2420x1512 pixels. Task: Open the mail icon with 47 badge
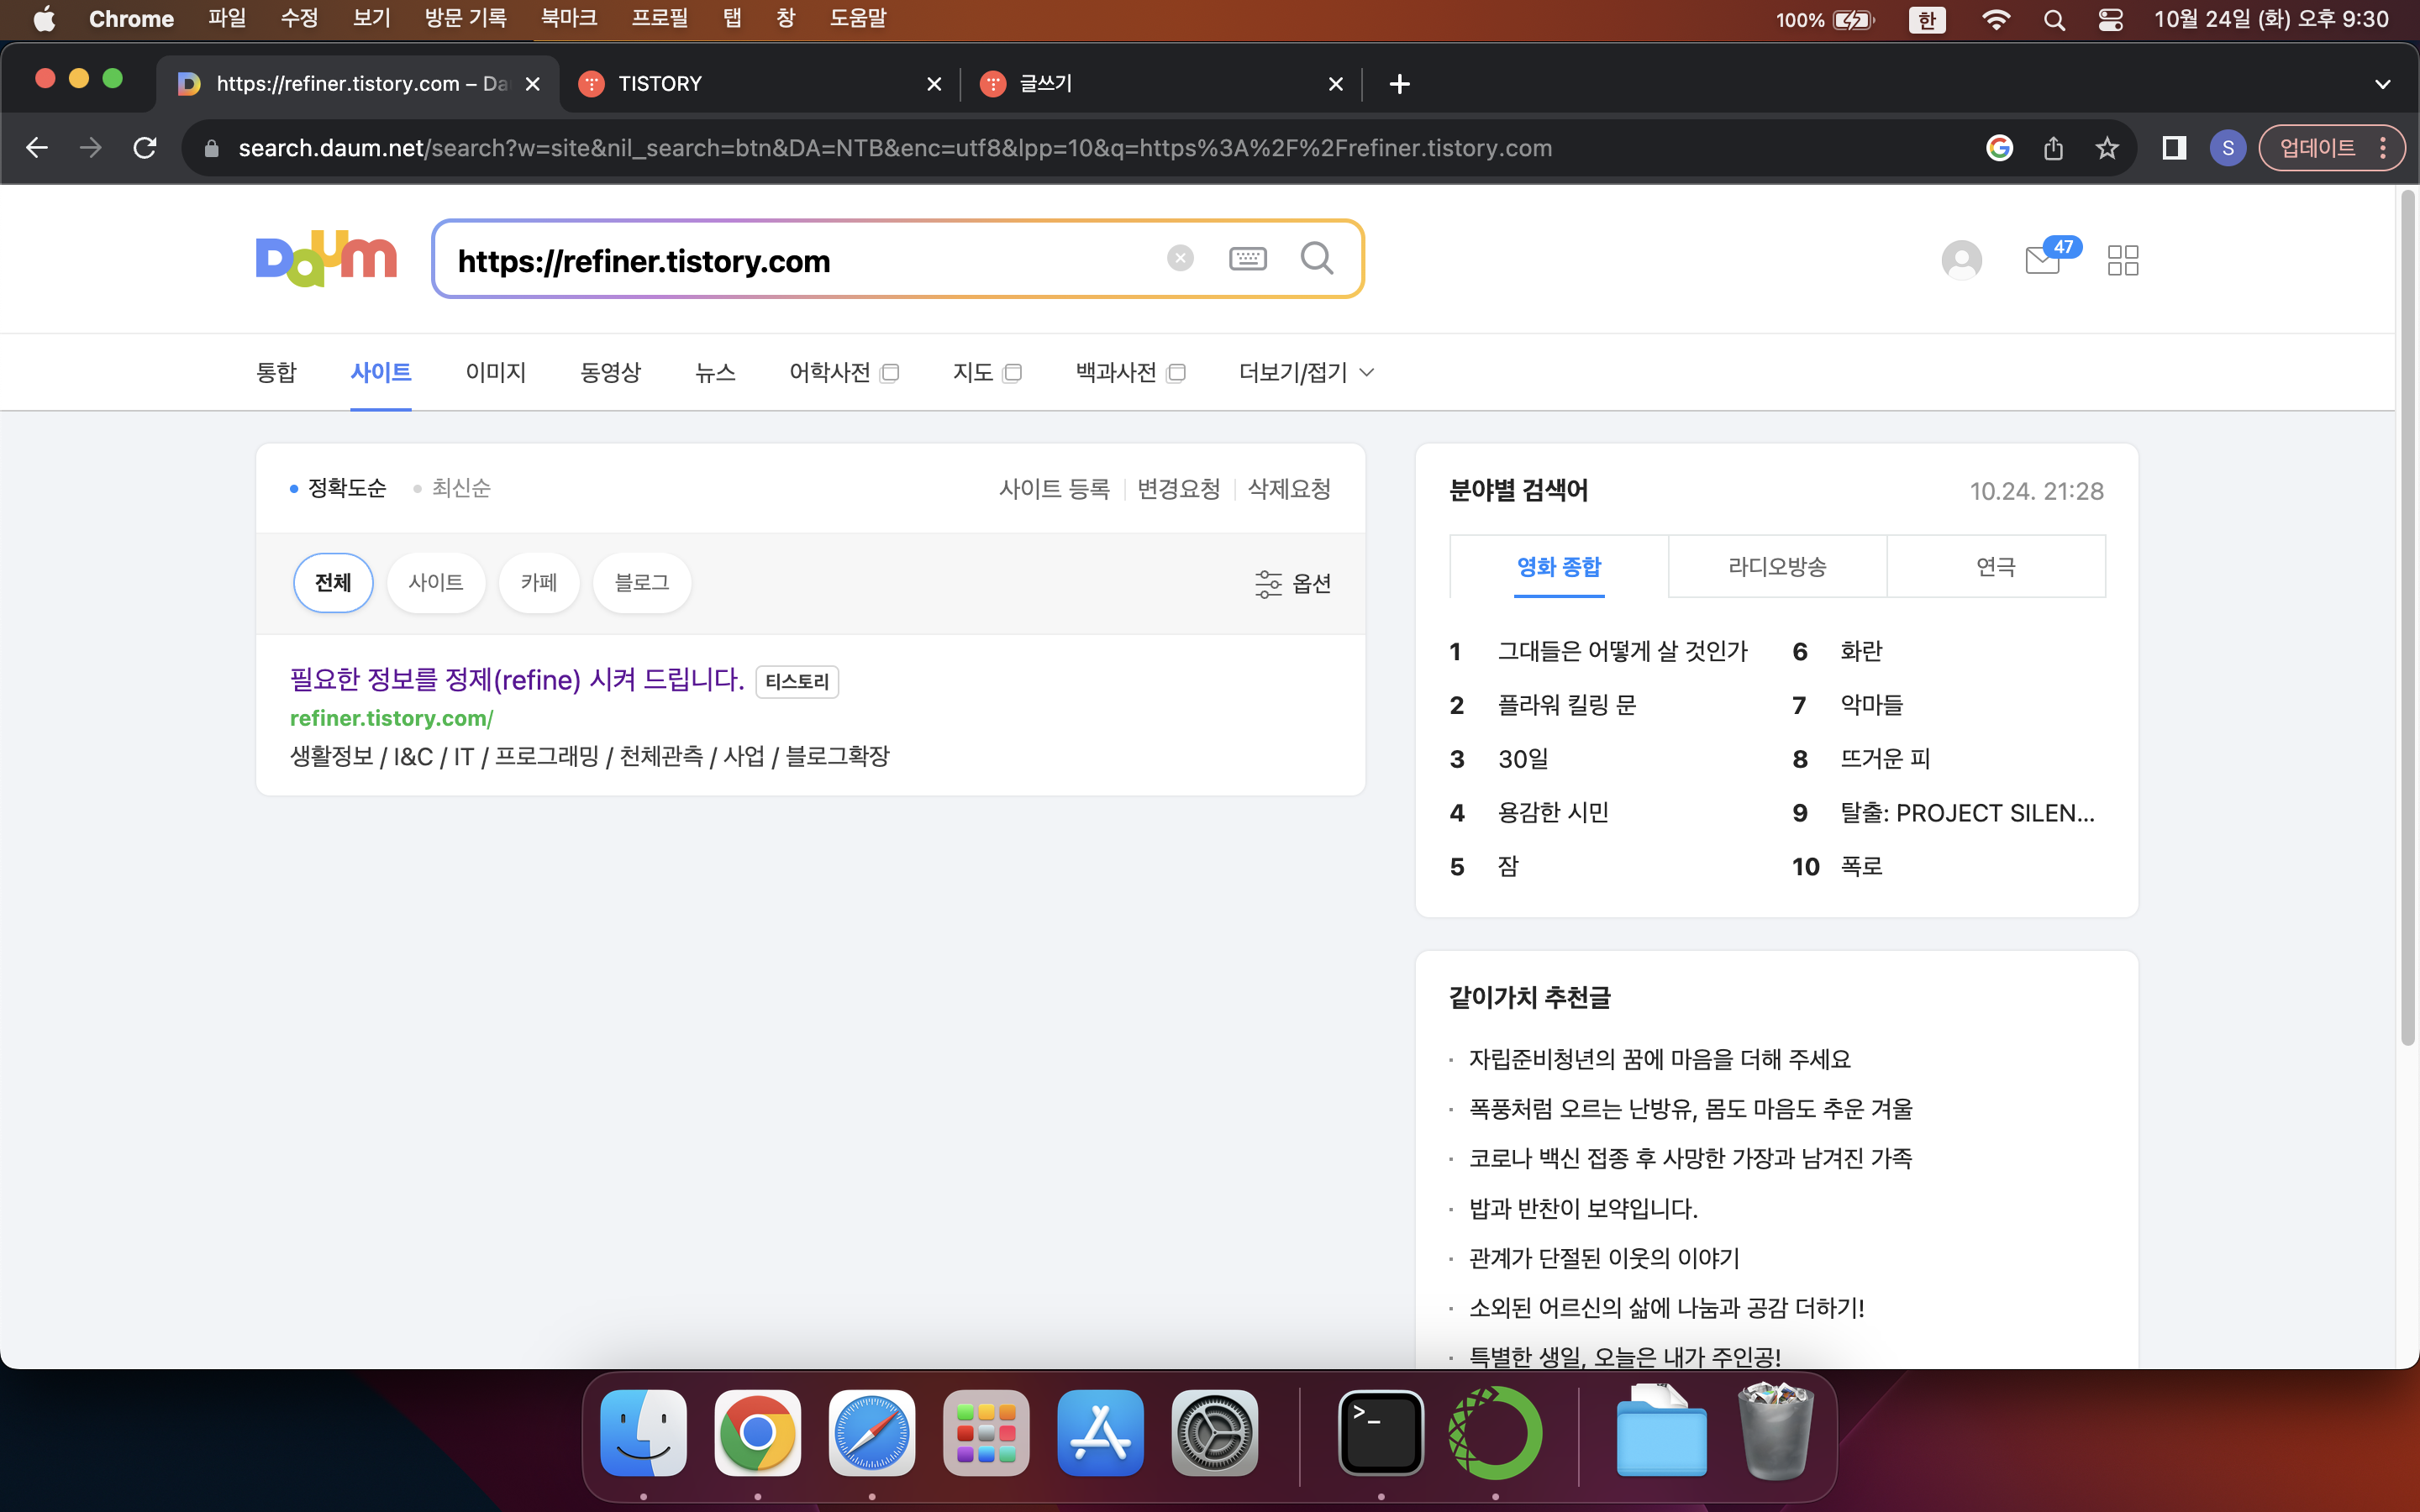pyautogui.click(x=2043, y=260)
